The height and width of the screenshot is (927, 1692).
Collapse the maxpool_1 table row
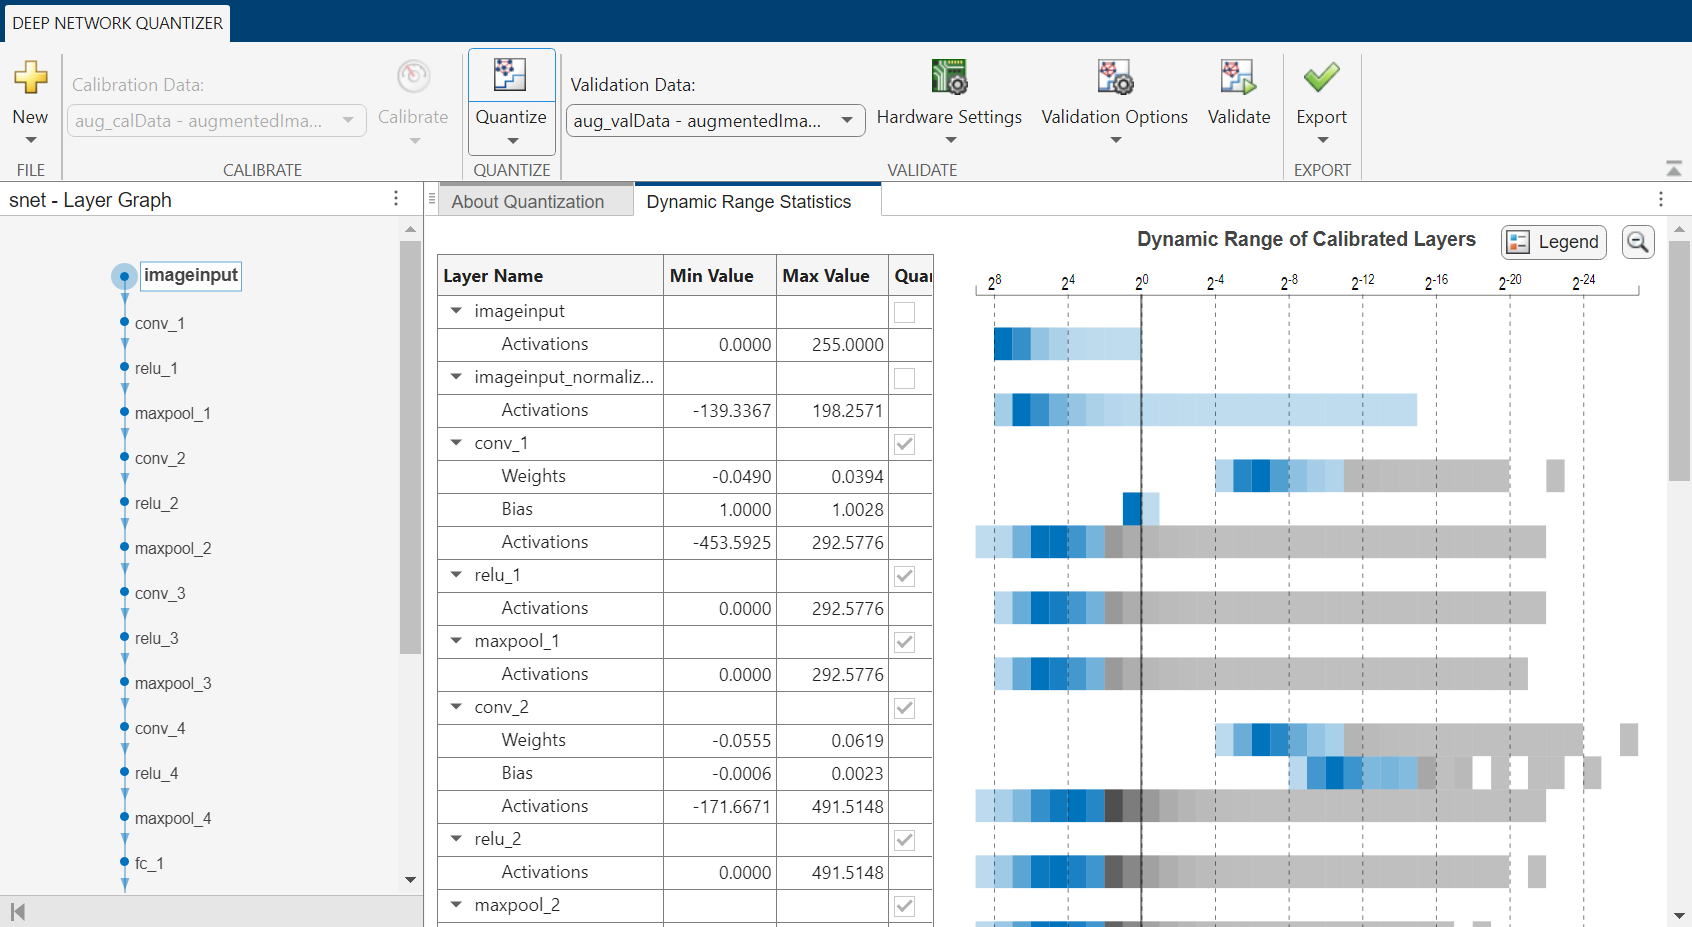[x=456, y=641]
